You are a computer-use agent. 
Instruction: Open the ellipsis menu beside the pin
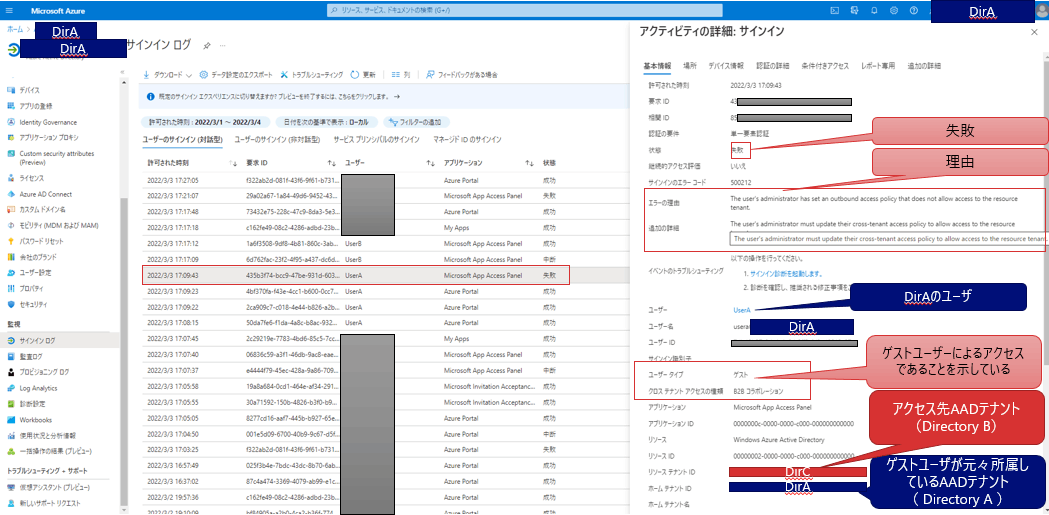click(222, 45)
